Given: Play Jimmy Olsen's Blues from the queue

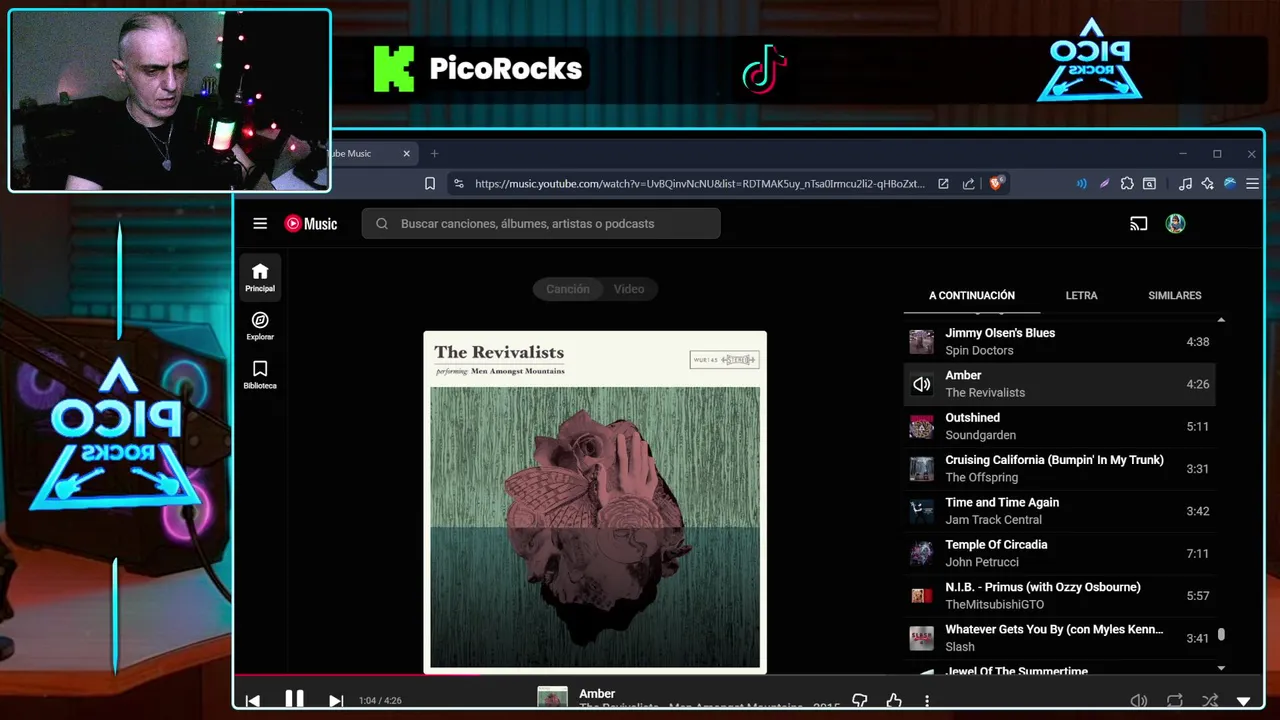Looking at the screenshot, I should coord(1059,342).
